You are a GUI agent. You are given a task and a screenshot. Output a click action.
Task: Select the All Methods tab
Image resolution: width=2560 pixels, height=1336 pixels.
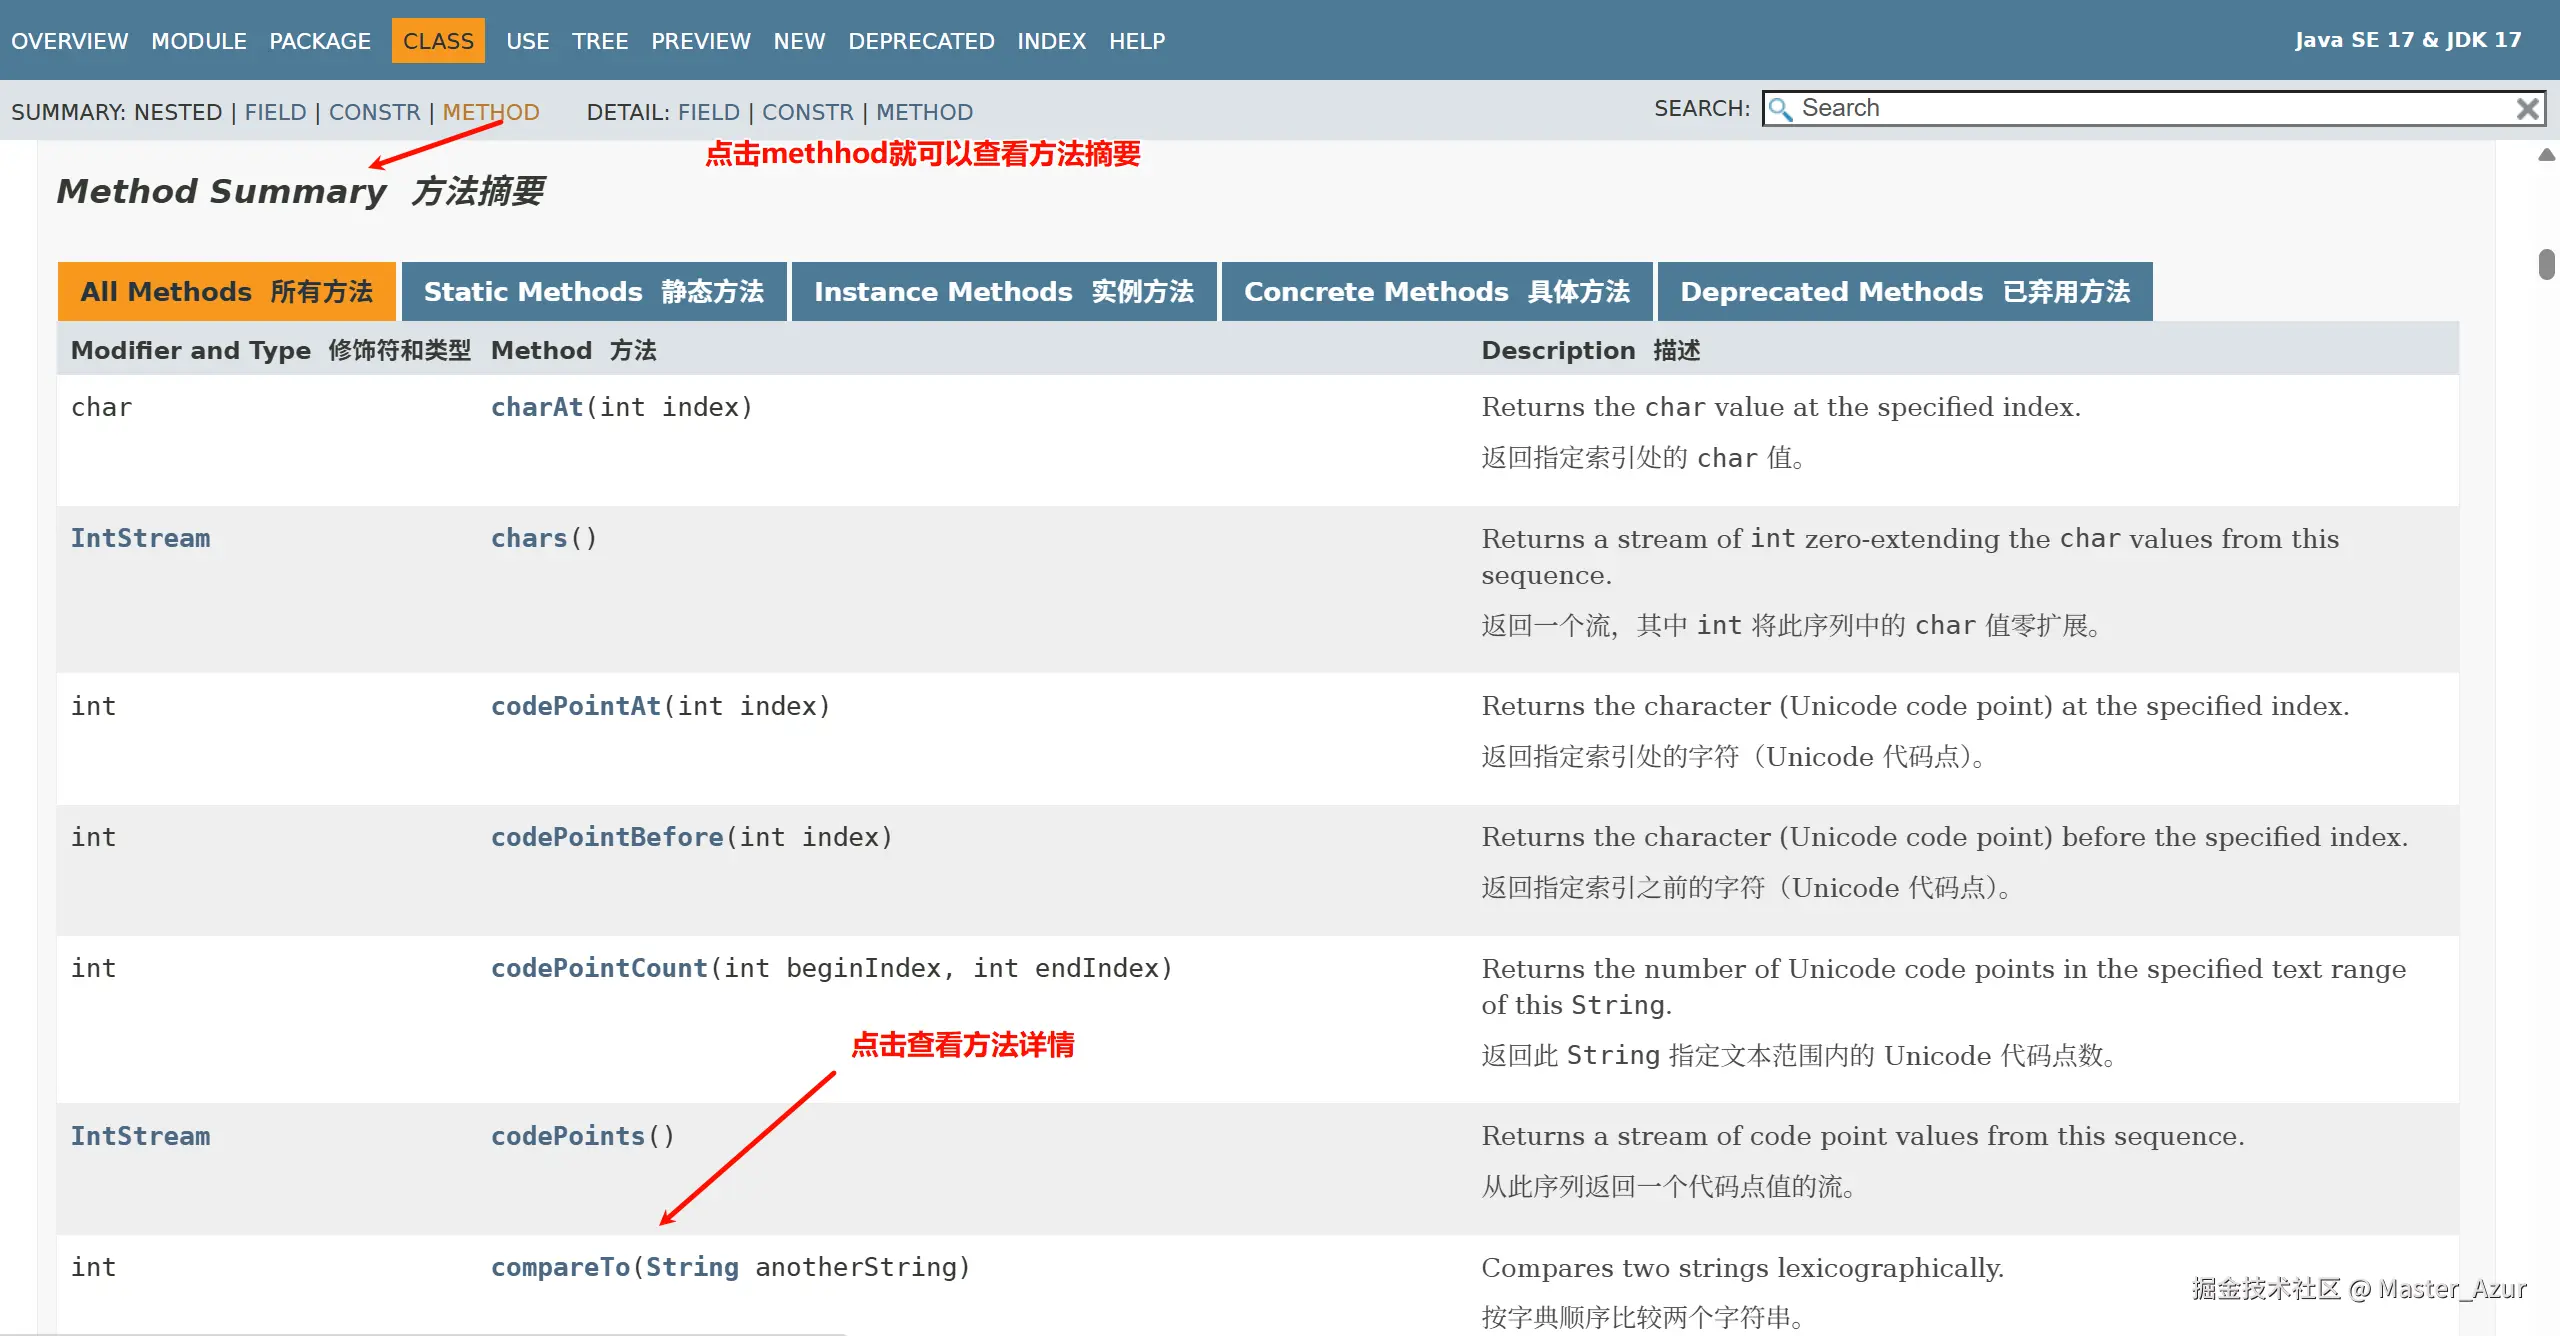point(226,291)
